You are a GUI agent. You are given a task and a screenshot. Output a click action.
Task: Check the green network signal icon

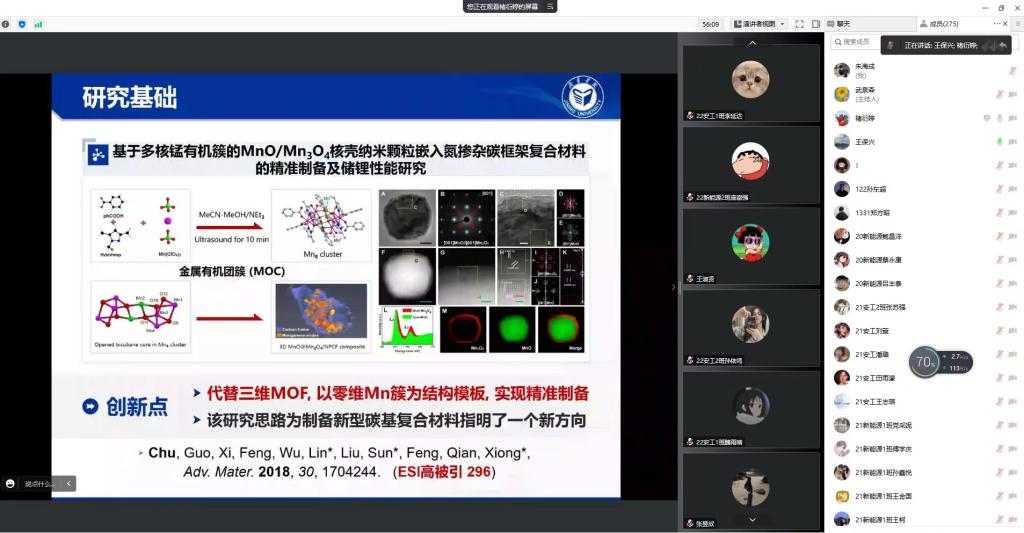[38, 24]
